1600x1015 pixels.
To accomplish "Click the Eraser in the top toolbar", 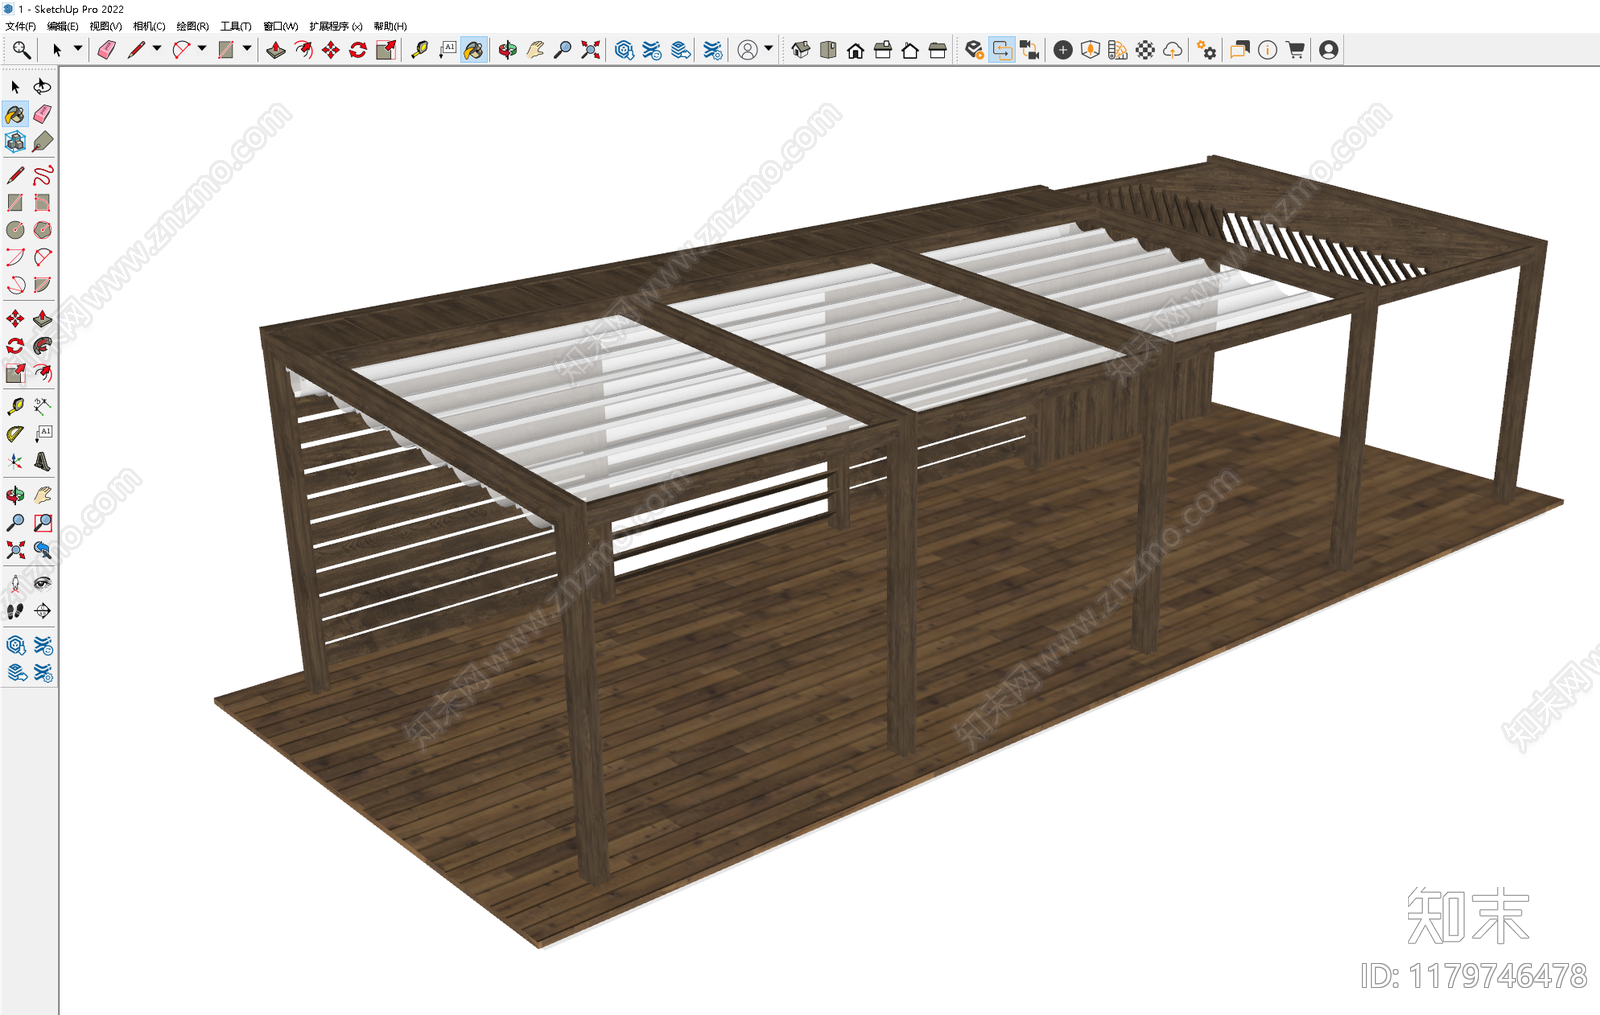I will pyautogui.click(x=106, y=50).
